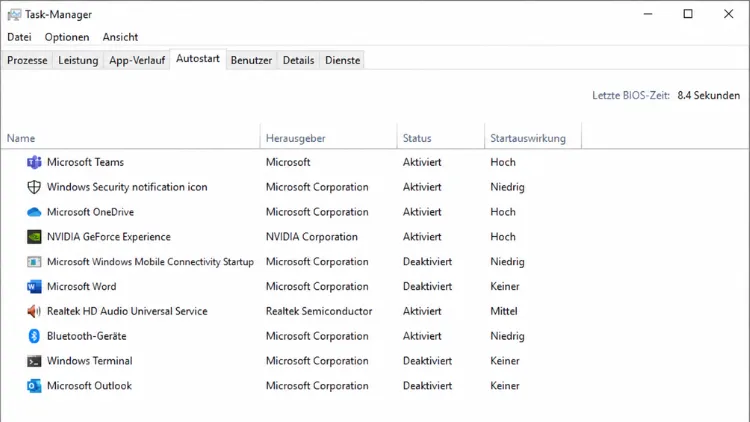750x422 pixels.
Task: Click the Microsoft publisher of Teams
Action: click(288, 162)
